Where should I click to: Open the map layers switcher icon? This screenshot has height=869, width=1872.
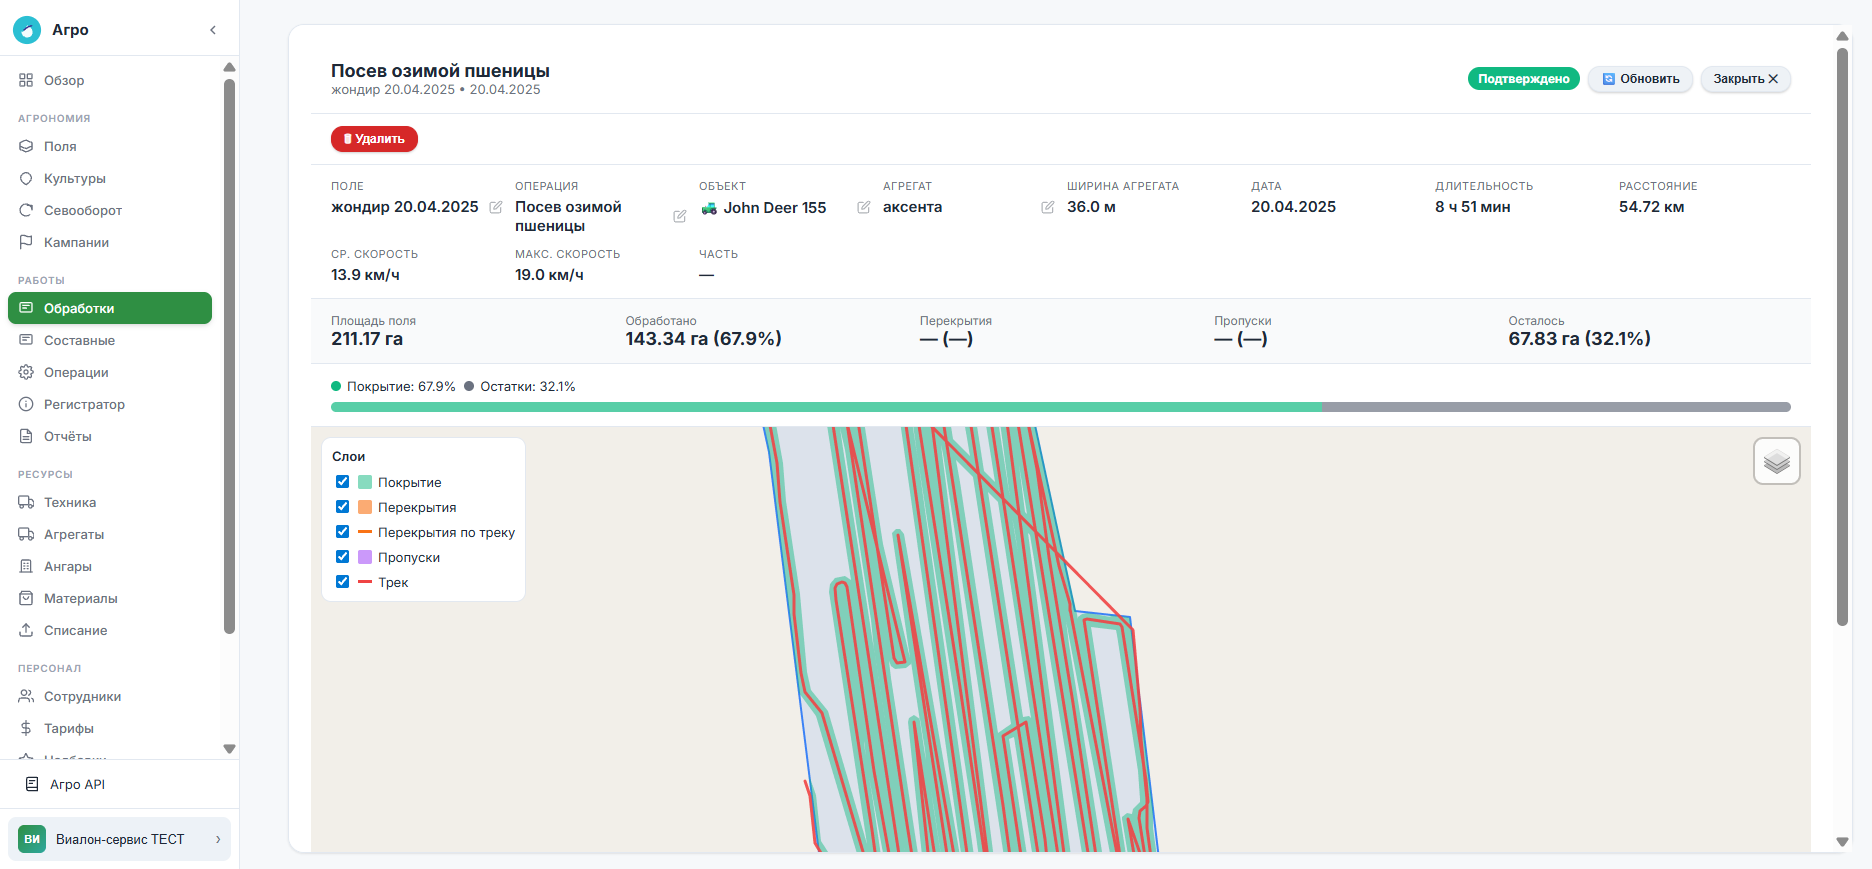[x=1776, y=461]
